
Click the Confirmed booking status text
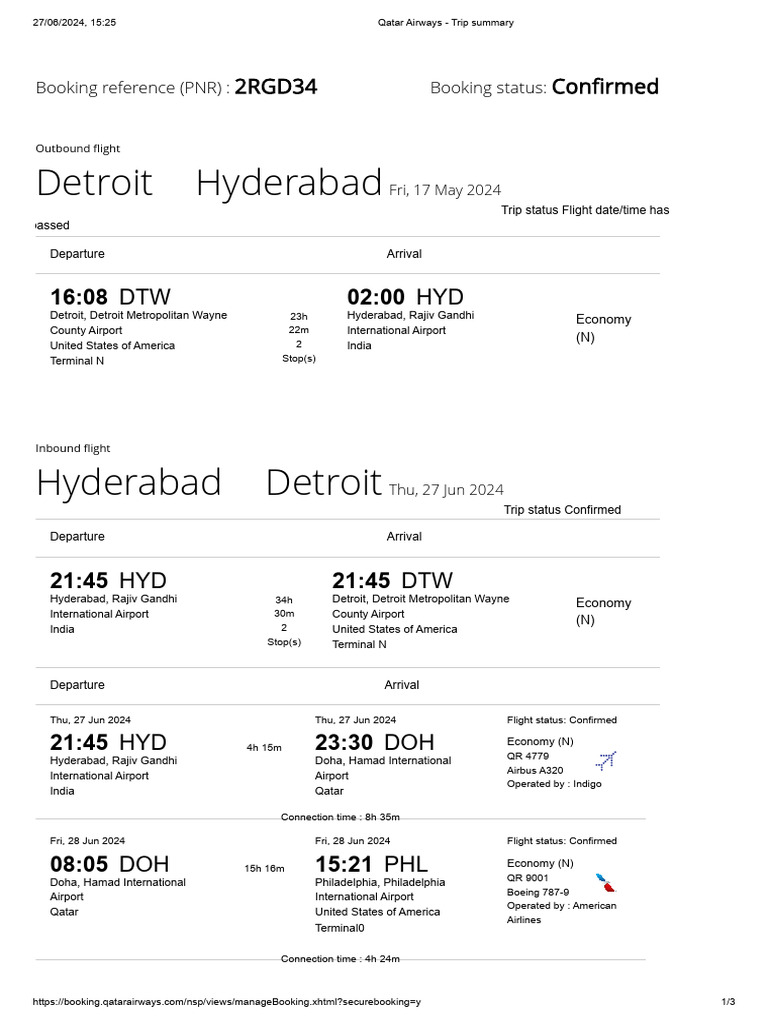(x=605, y=87)
